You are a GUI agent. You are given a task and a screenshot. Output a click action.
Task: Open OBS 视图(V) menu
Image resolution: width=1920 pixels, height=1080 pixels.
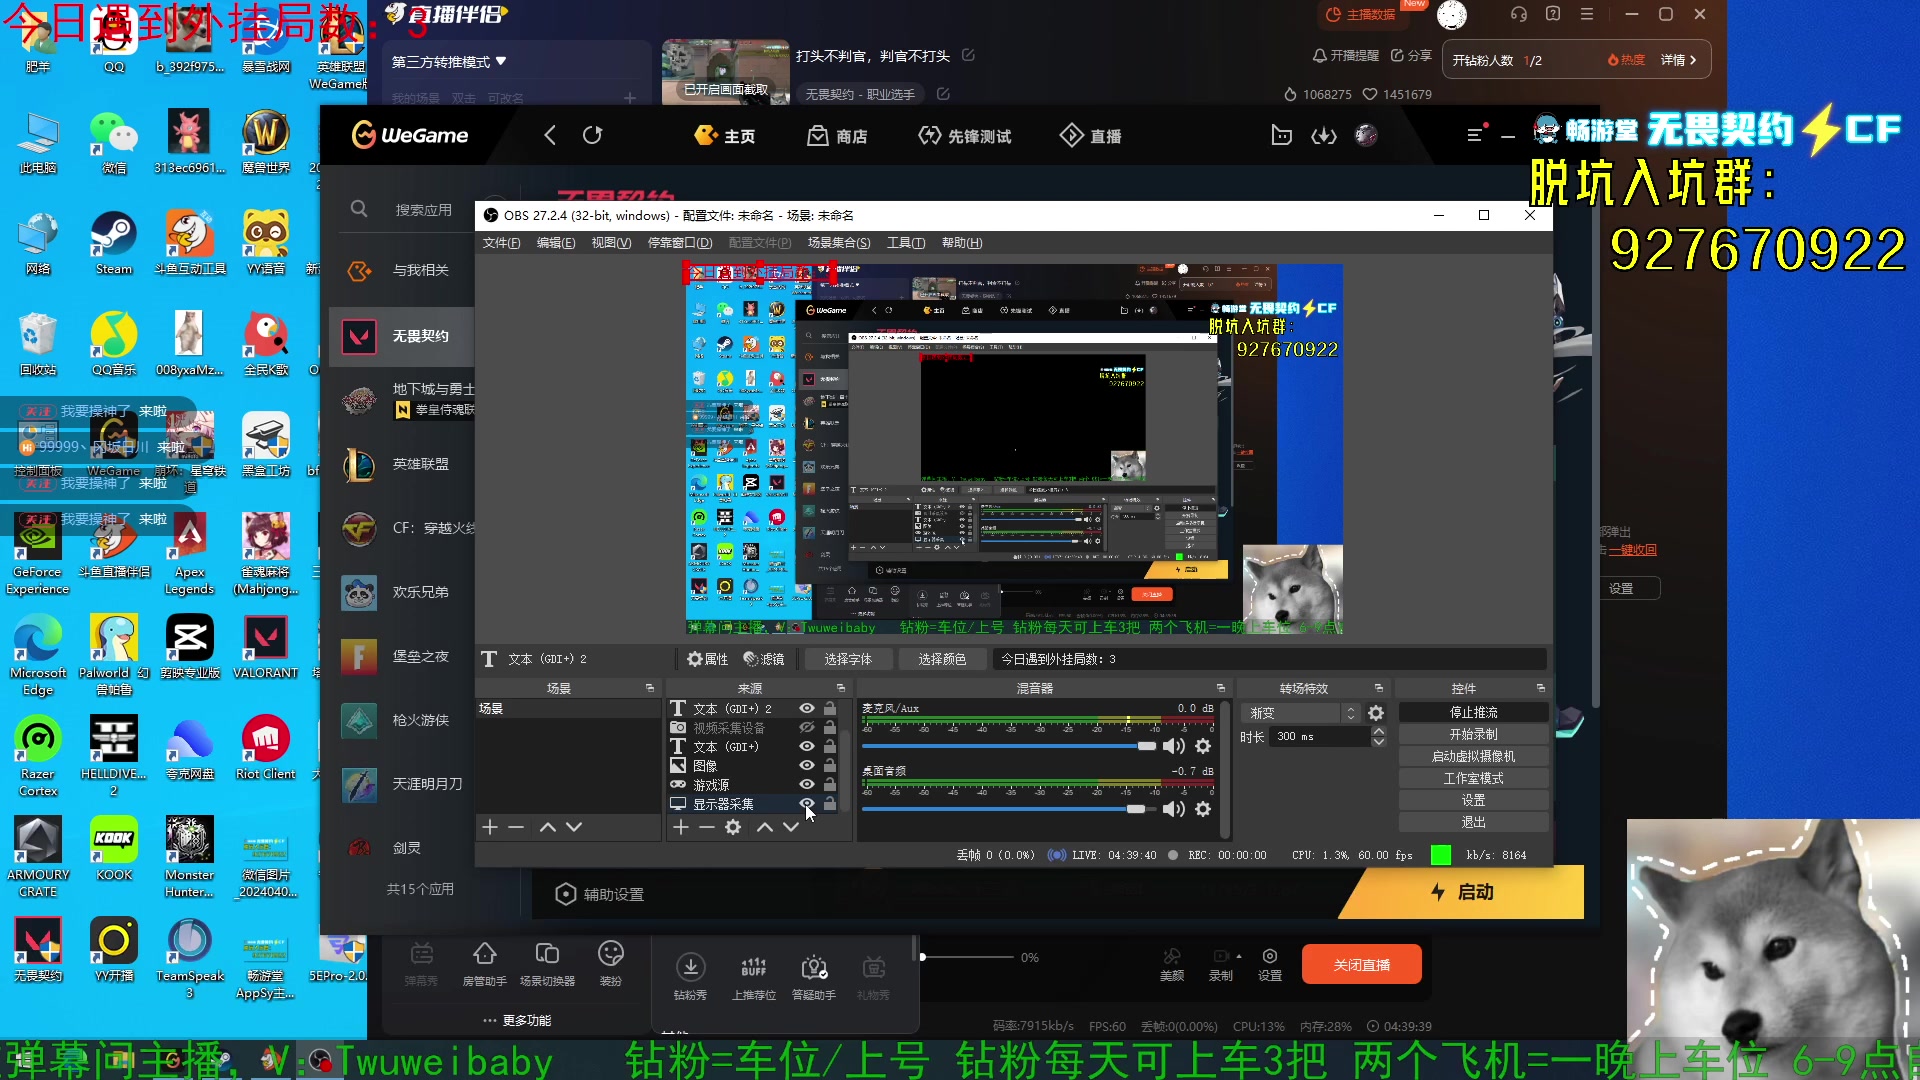(611, 243)
